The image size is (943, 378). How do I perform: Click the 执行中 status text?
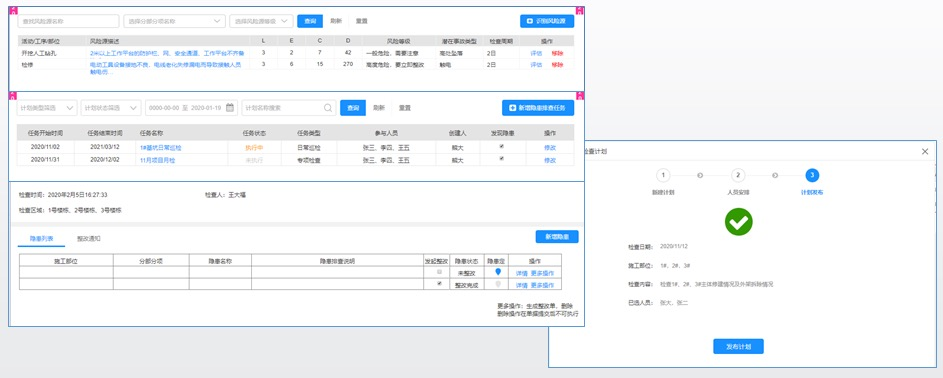click(x=255, y=147)
